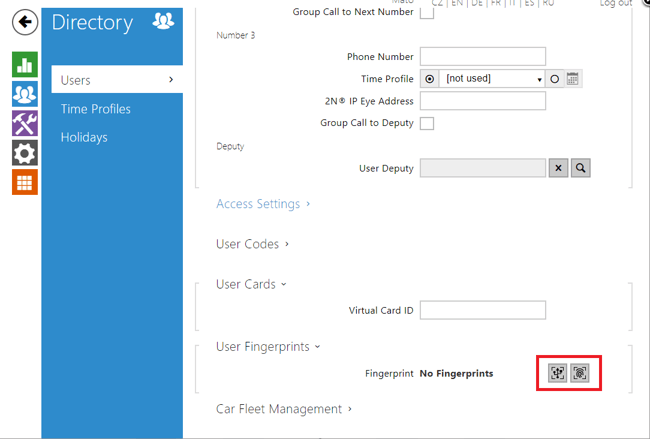The image size is (650, 439).
Task: Click the Virtual Card ID field
Action: coord(483,310)
